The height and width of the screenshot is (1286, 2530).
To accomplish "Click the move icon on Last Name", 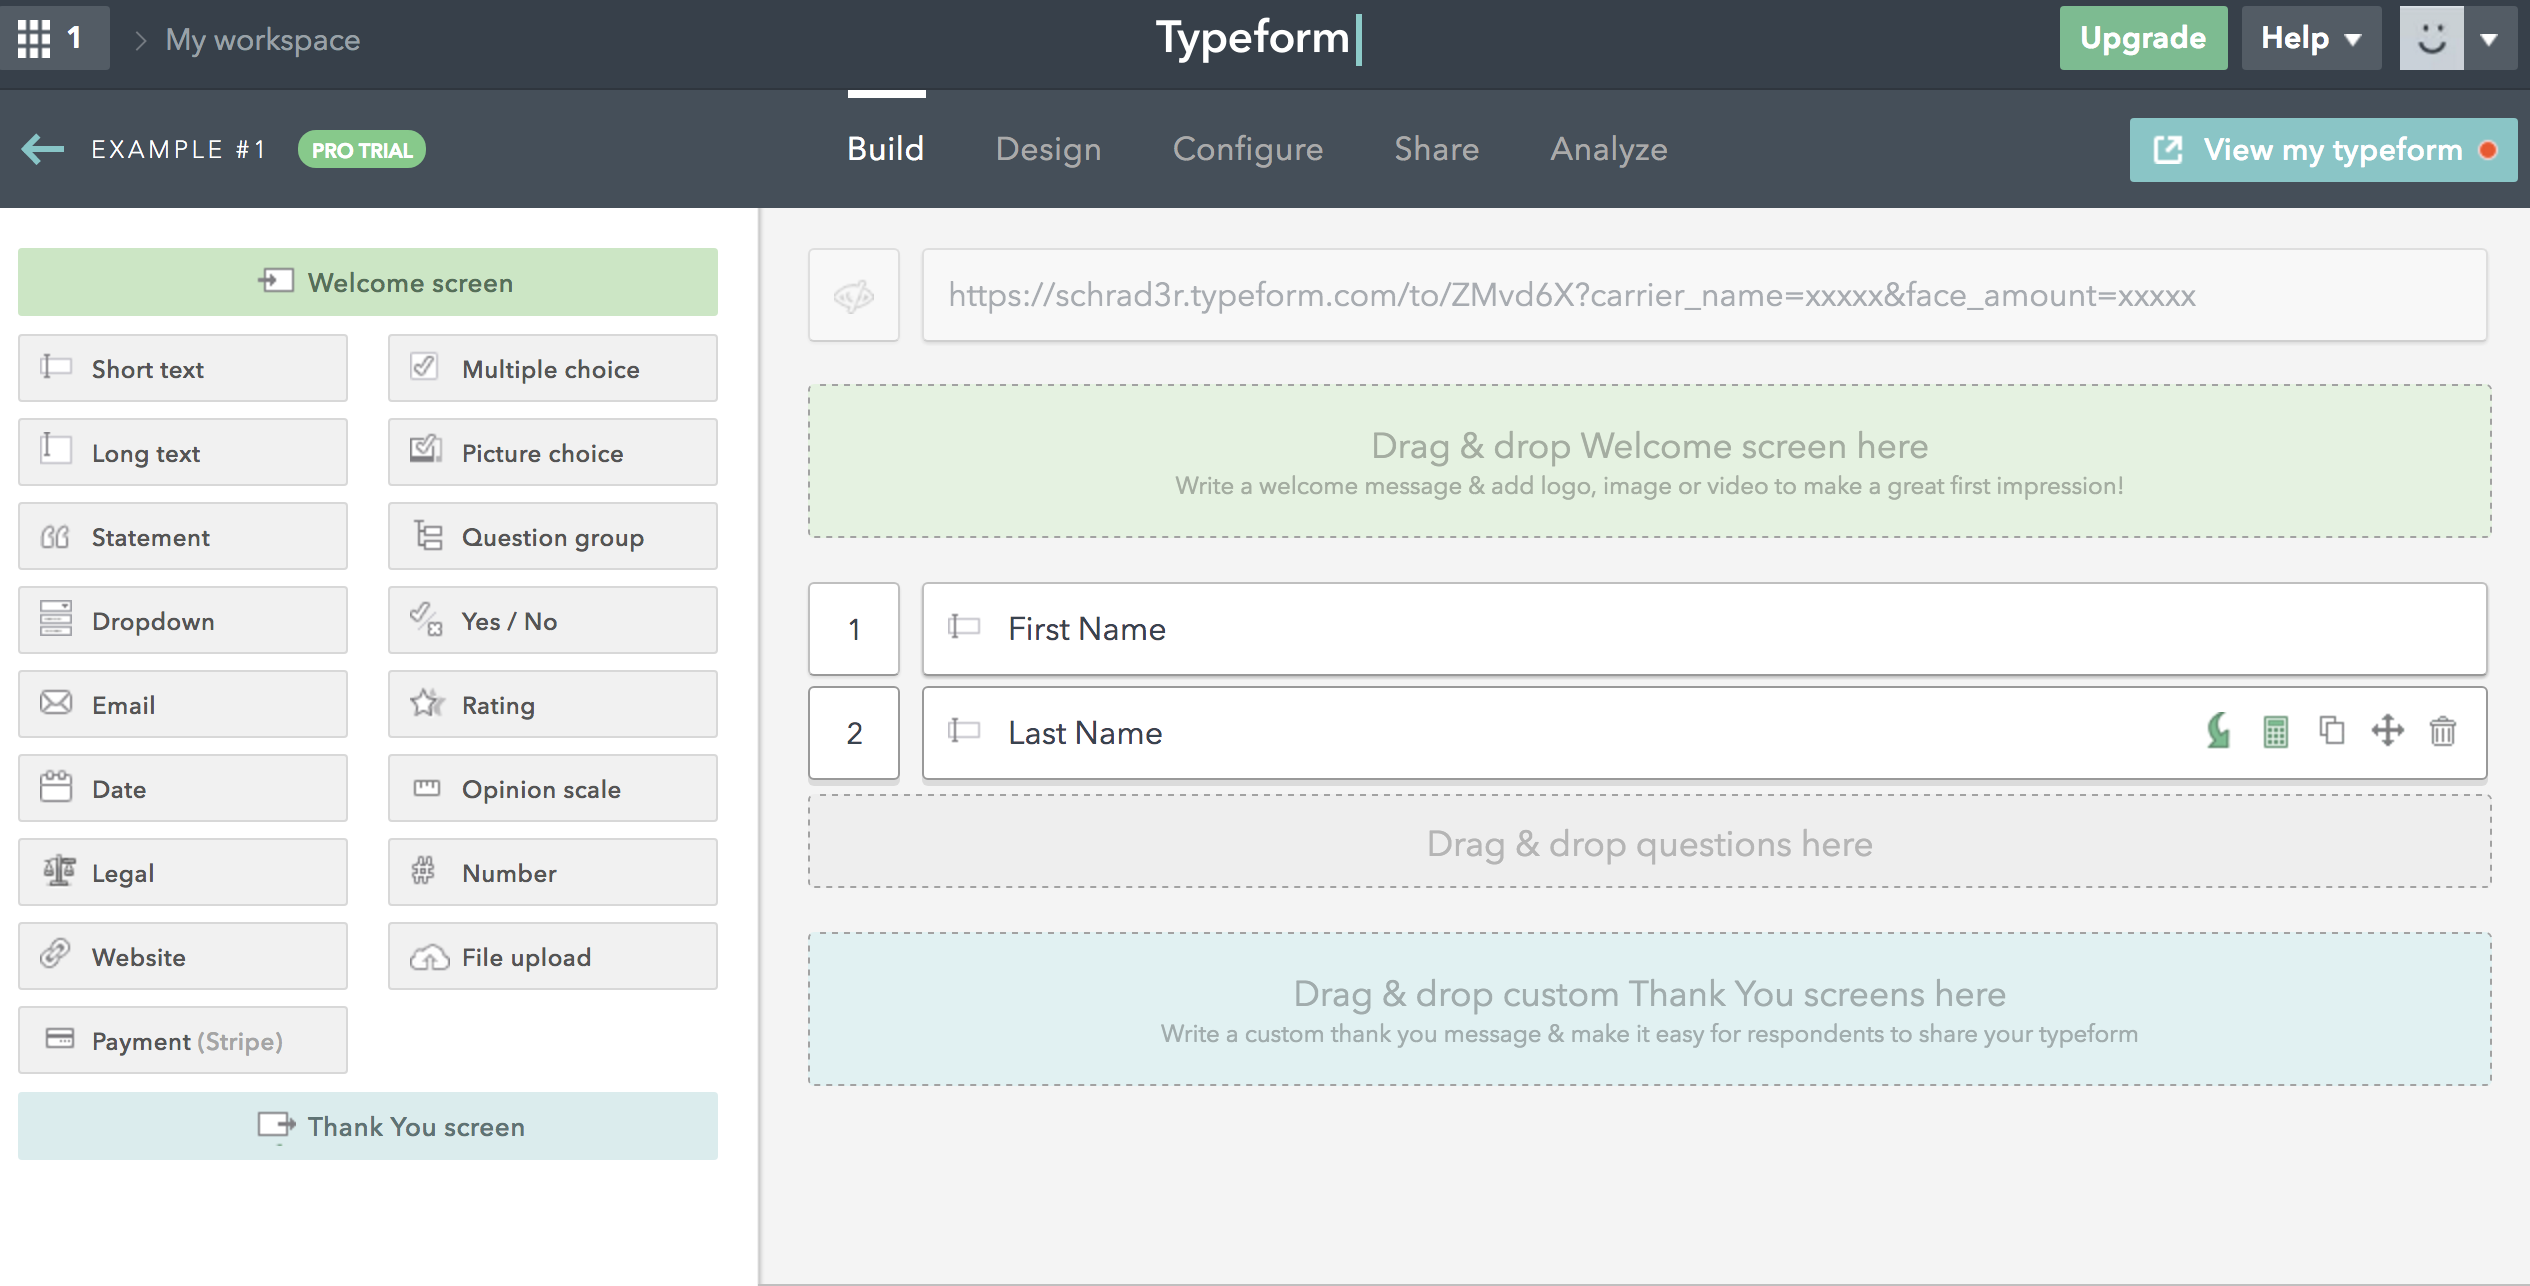I will click(x=2387, y=731).
